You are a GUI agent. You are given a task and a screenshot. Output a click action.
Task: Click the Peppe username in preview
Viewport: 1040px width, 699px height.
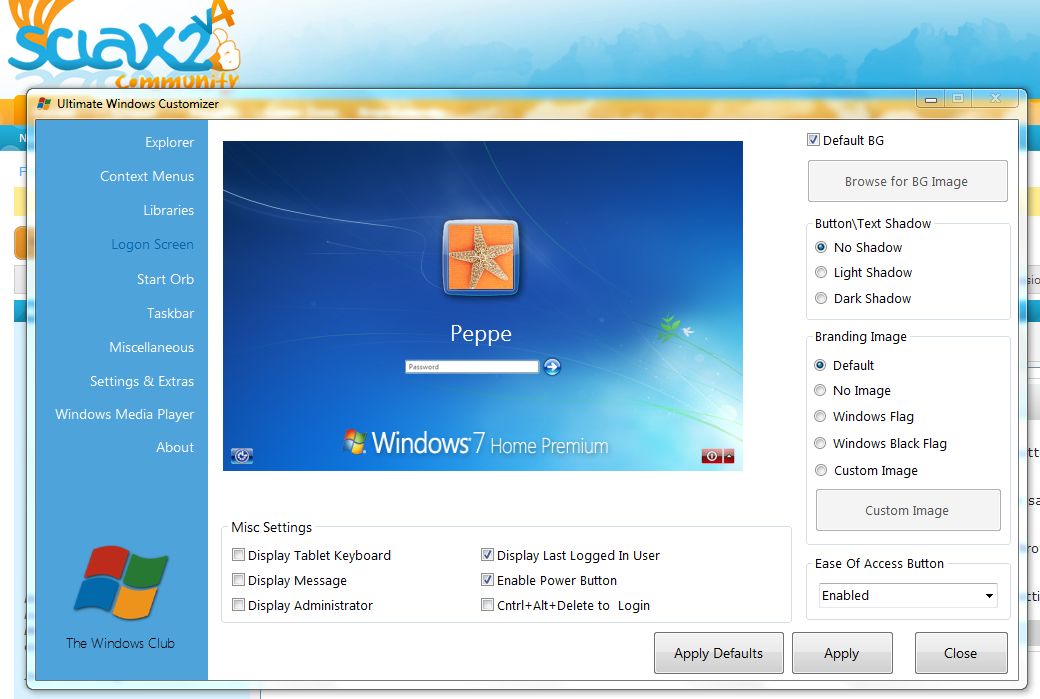pyautogui.click(x=481, y=334)
